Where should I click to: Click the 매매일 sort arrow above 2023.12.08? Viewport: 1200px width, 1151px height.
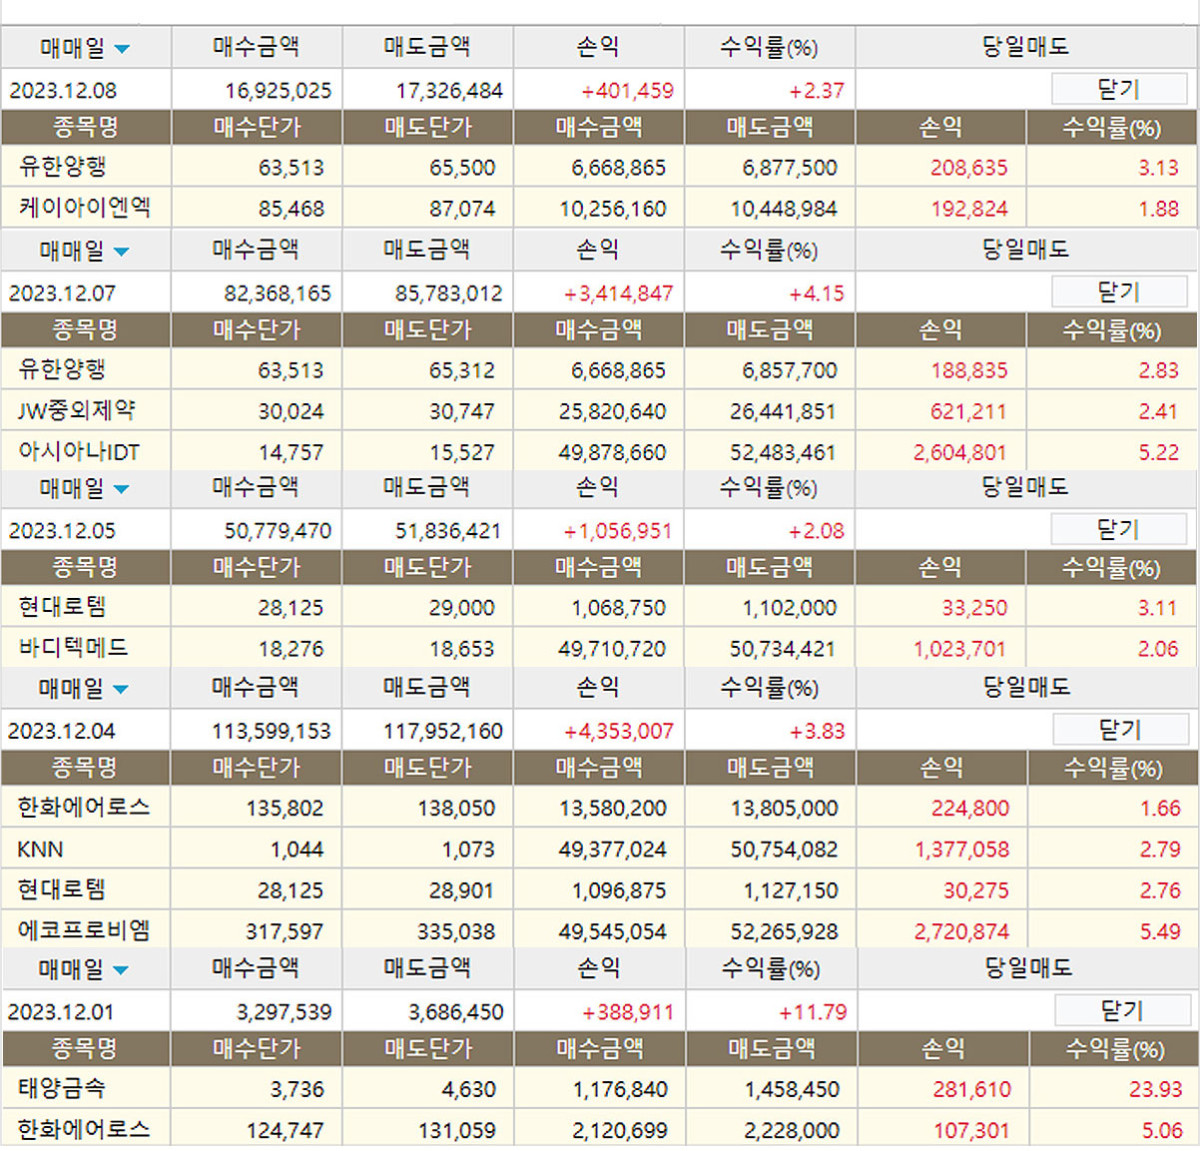click(x=122, y=49)
